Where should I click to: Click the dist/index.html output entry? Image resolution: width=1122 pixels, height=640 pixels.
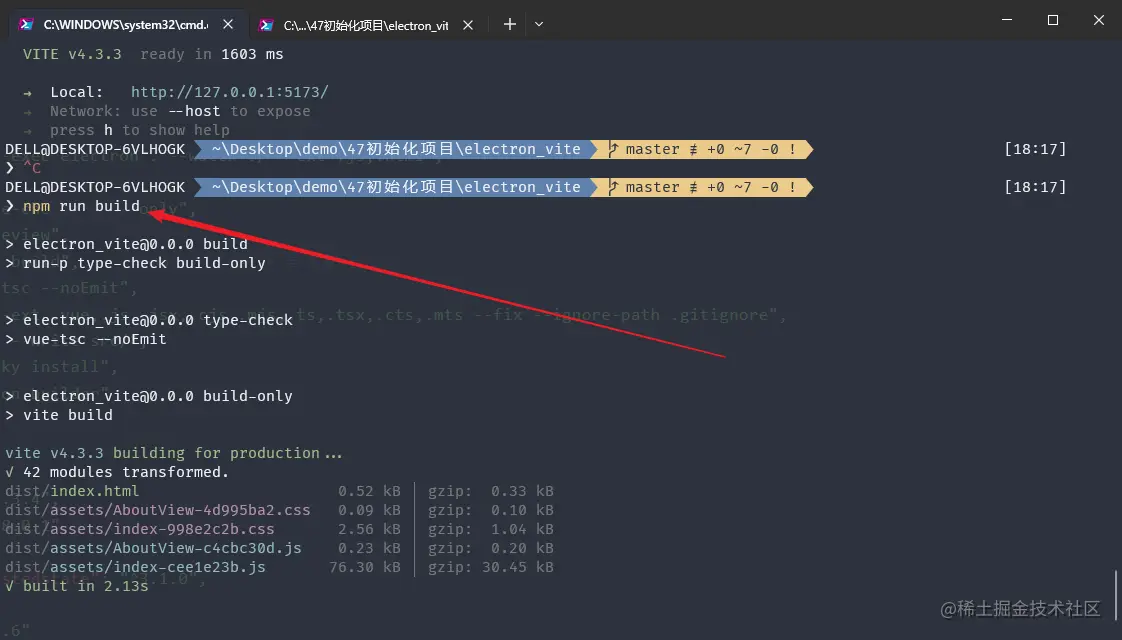click(72, 491)
